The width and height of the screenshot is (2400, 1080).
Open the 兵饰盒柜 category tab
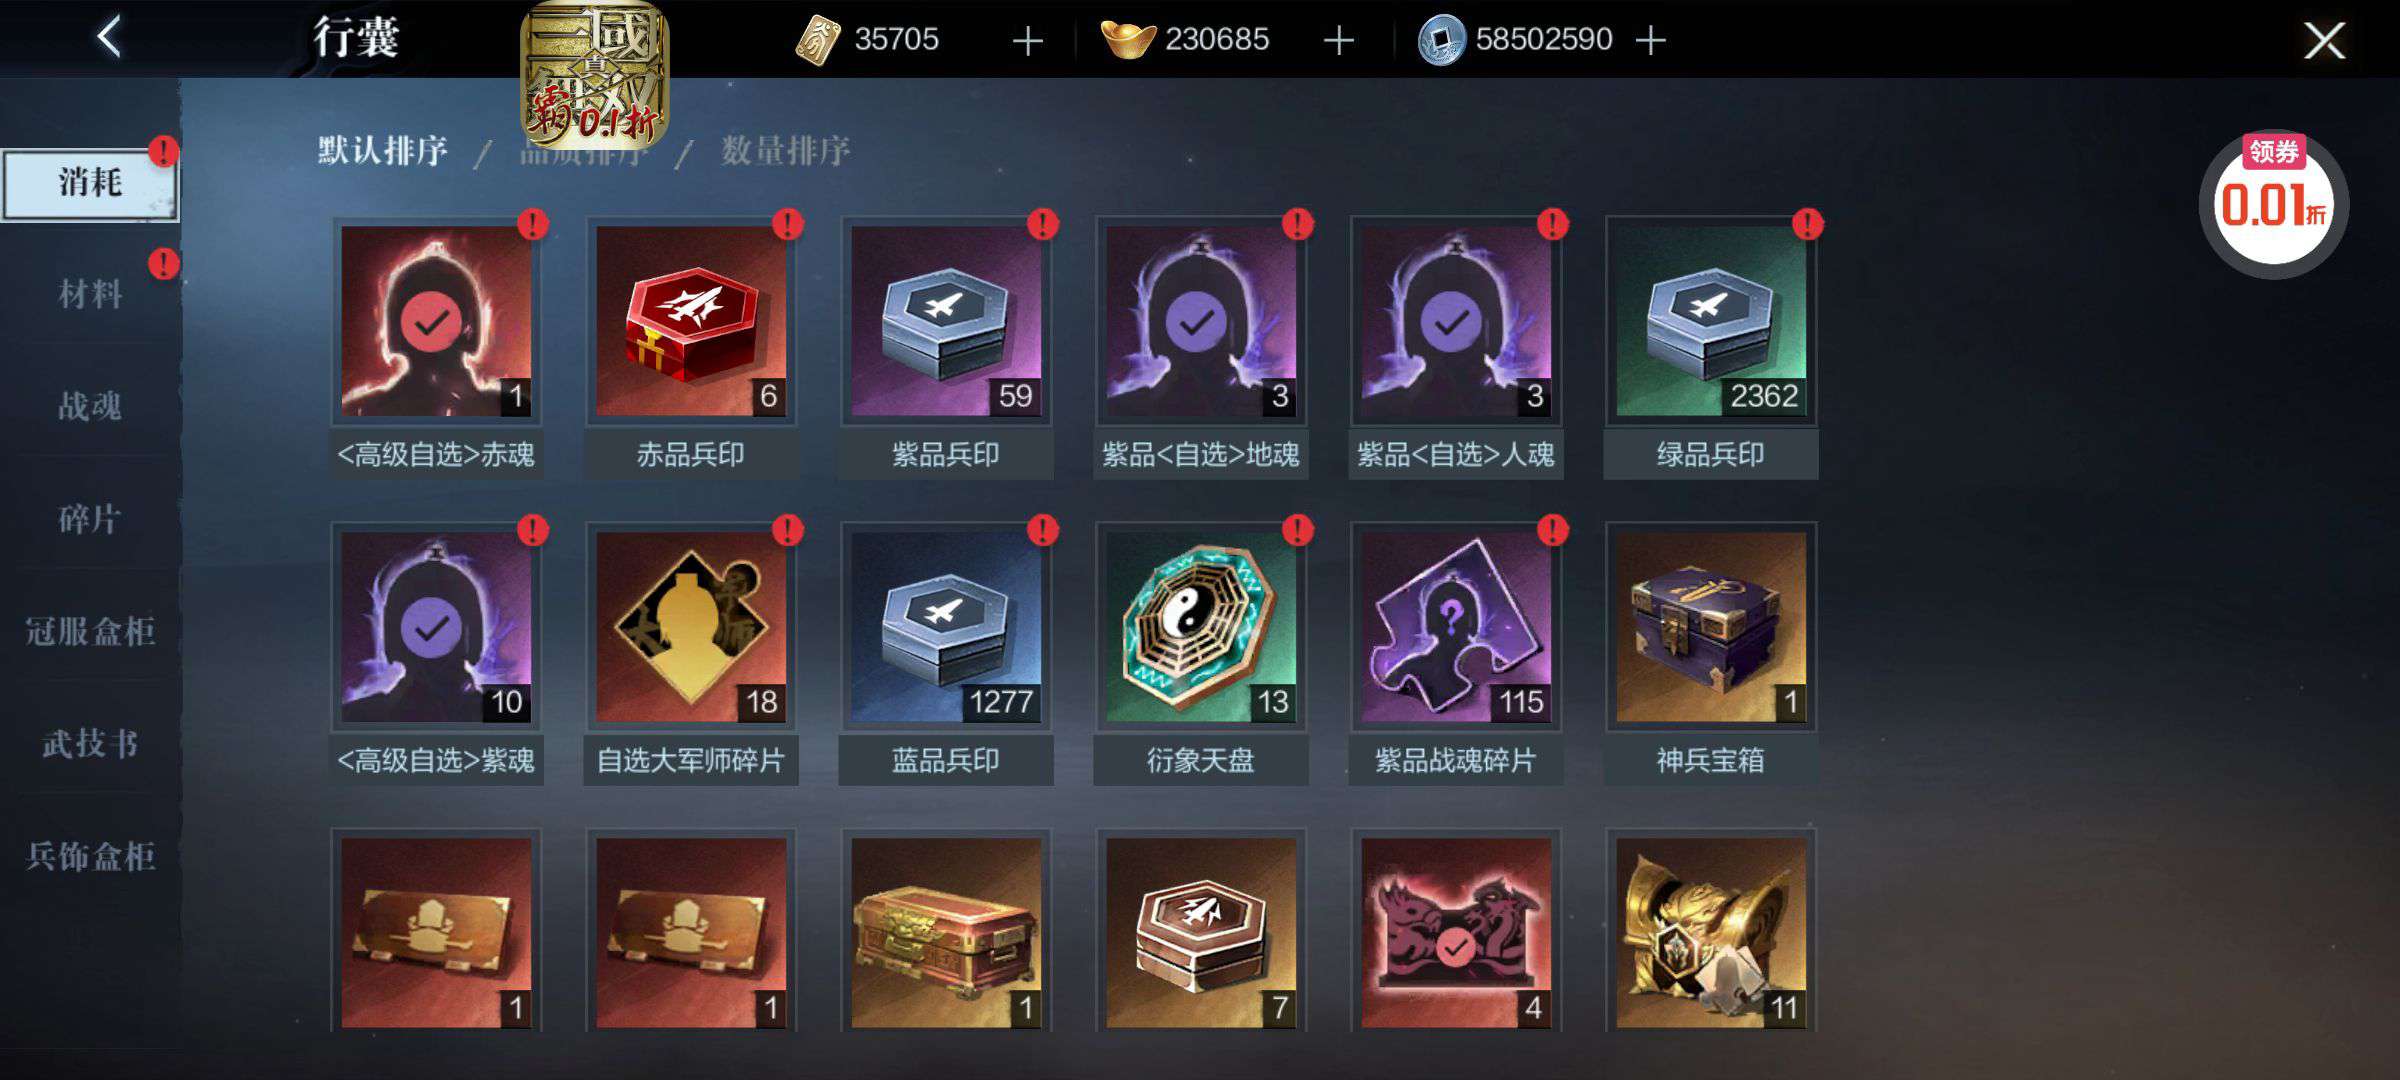pos(90,856)
